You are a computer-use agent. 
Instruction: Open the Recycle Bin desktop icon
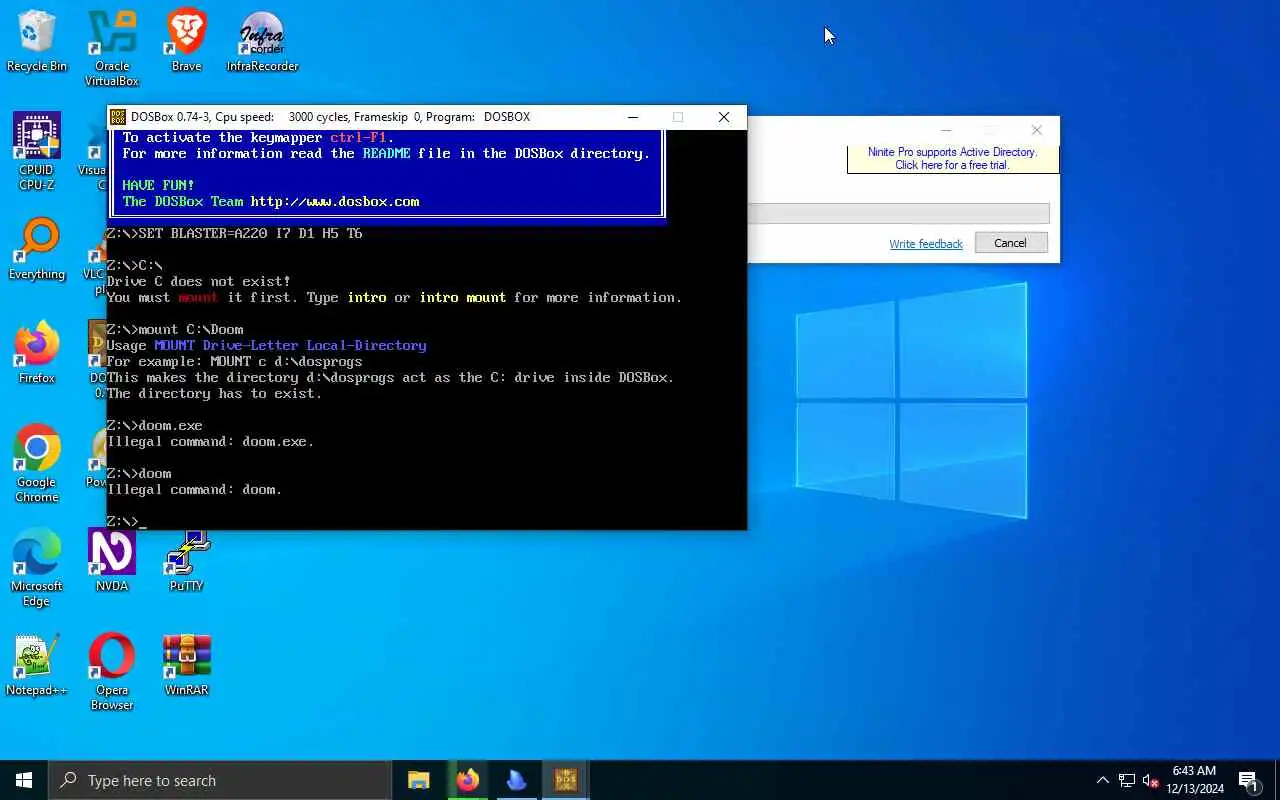tap(37, 42)
